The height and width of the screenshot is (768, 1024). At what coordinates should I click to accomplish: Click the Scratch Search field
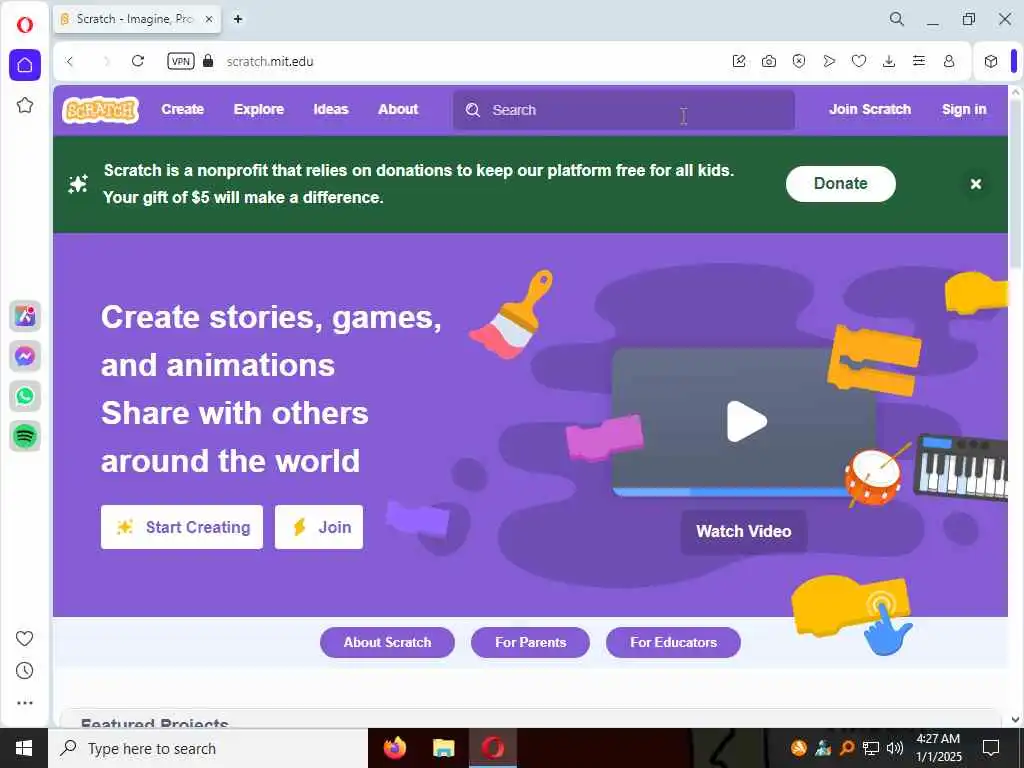click(x=624, y=110)
